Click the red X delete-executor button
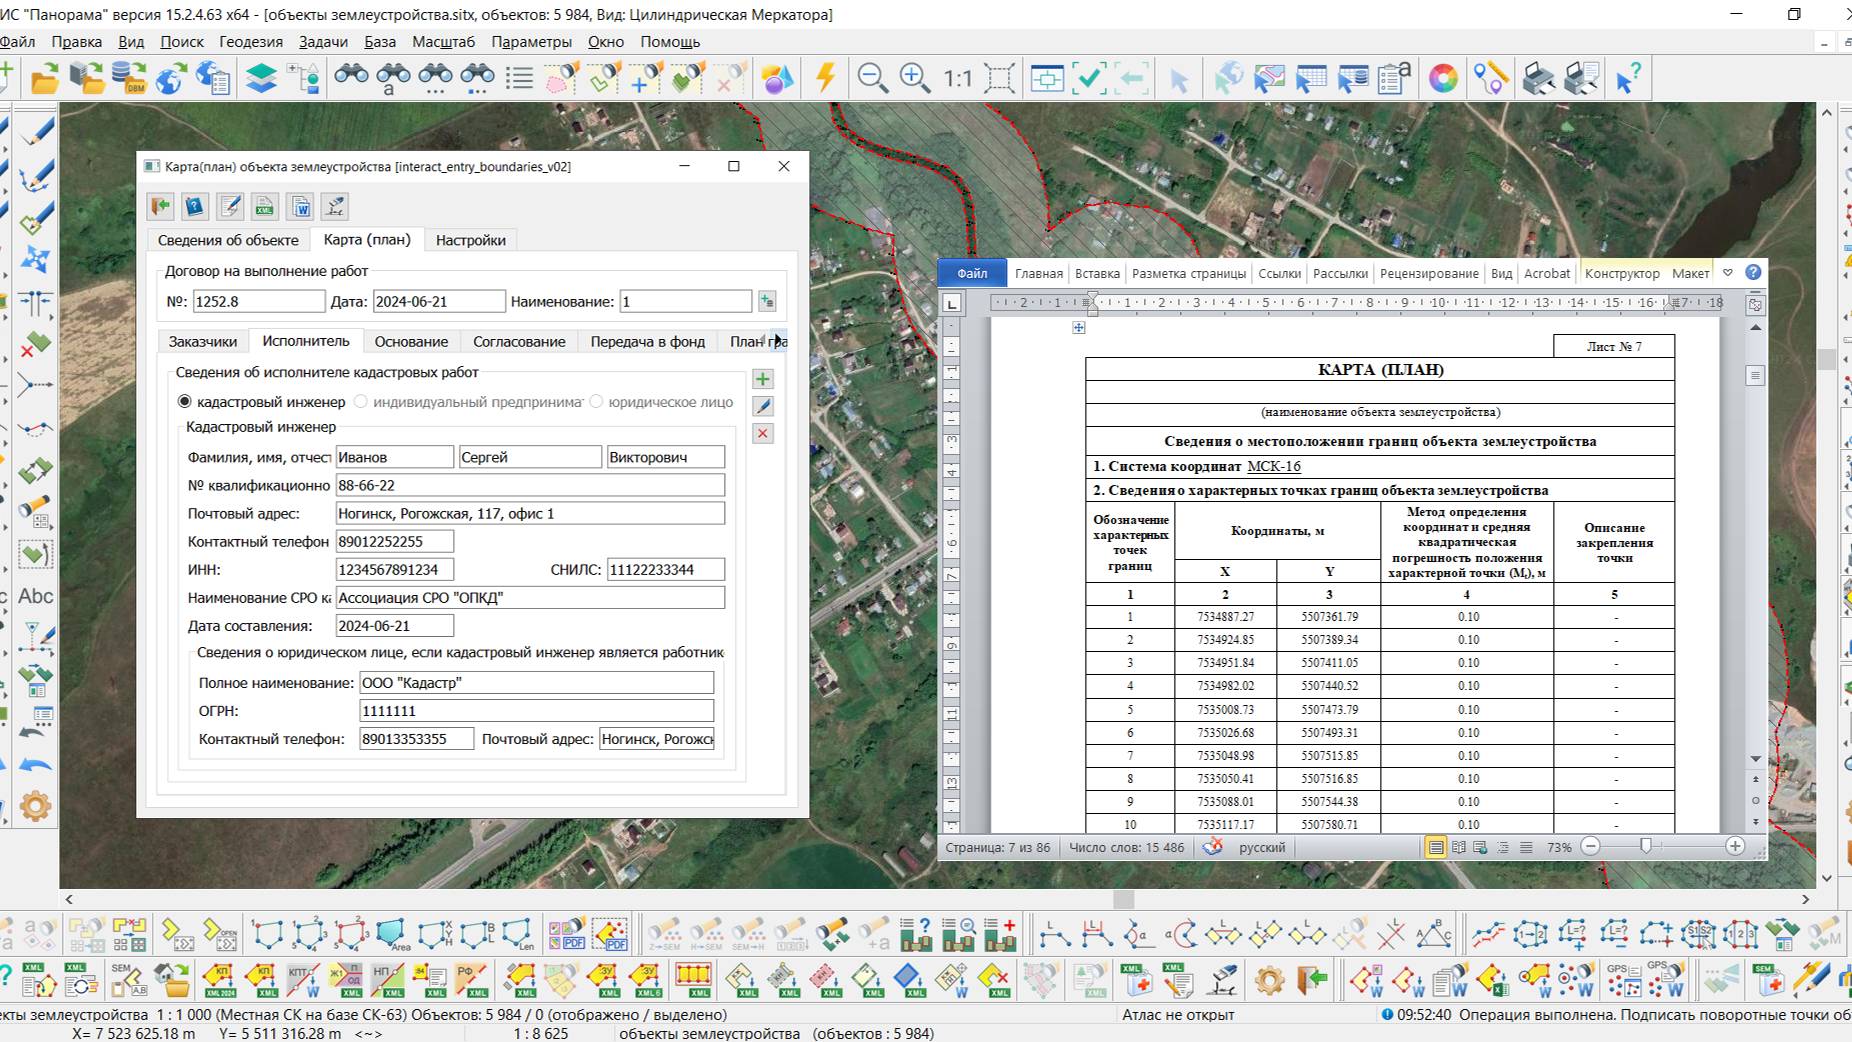 (x=763, y=433)
